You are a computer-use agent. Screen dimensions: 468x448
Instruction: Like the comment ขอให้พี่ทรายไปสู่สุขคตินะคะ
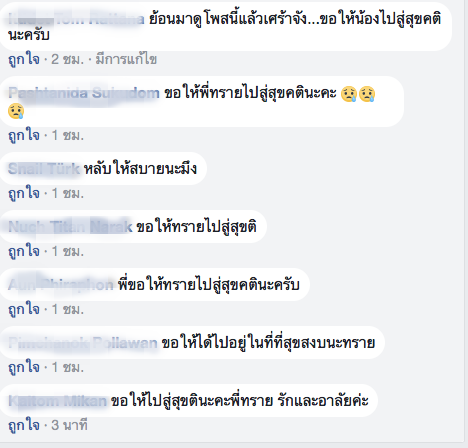24,135
